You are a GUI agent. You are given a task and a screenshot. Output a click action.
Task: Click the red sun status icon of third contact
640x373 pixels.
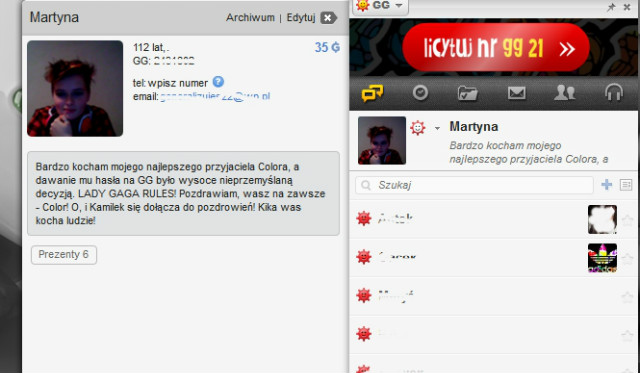(364, 295)
